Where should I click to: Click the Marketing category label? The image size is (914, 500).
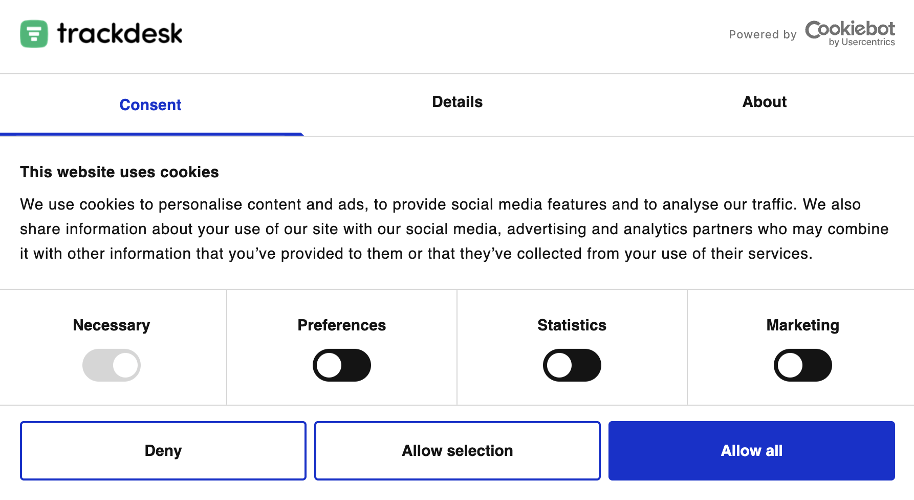(803, 325)
